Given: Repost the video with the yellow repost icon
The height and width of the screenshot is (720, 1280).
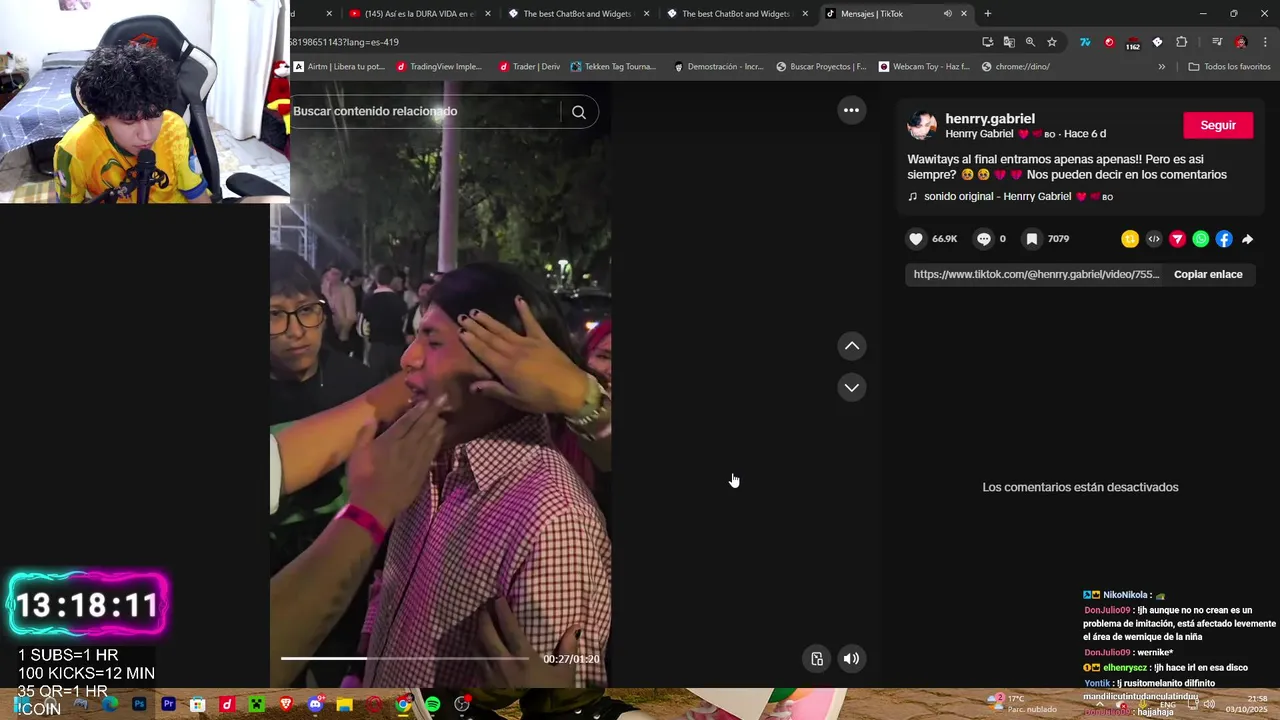Looking at the screenshot, I should [x=1130, y=239].
